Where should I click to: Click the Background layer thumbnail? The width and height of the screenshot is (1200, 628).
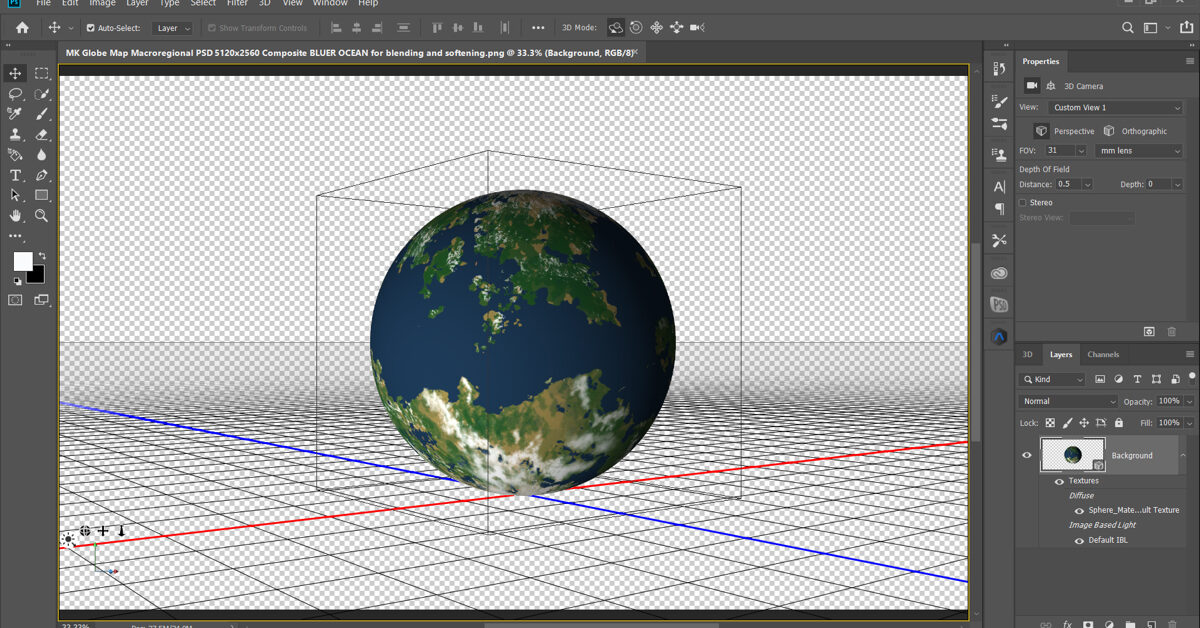1072,455
